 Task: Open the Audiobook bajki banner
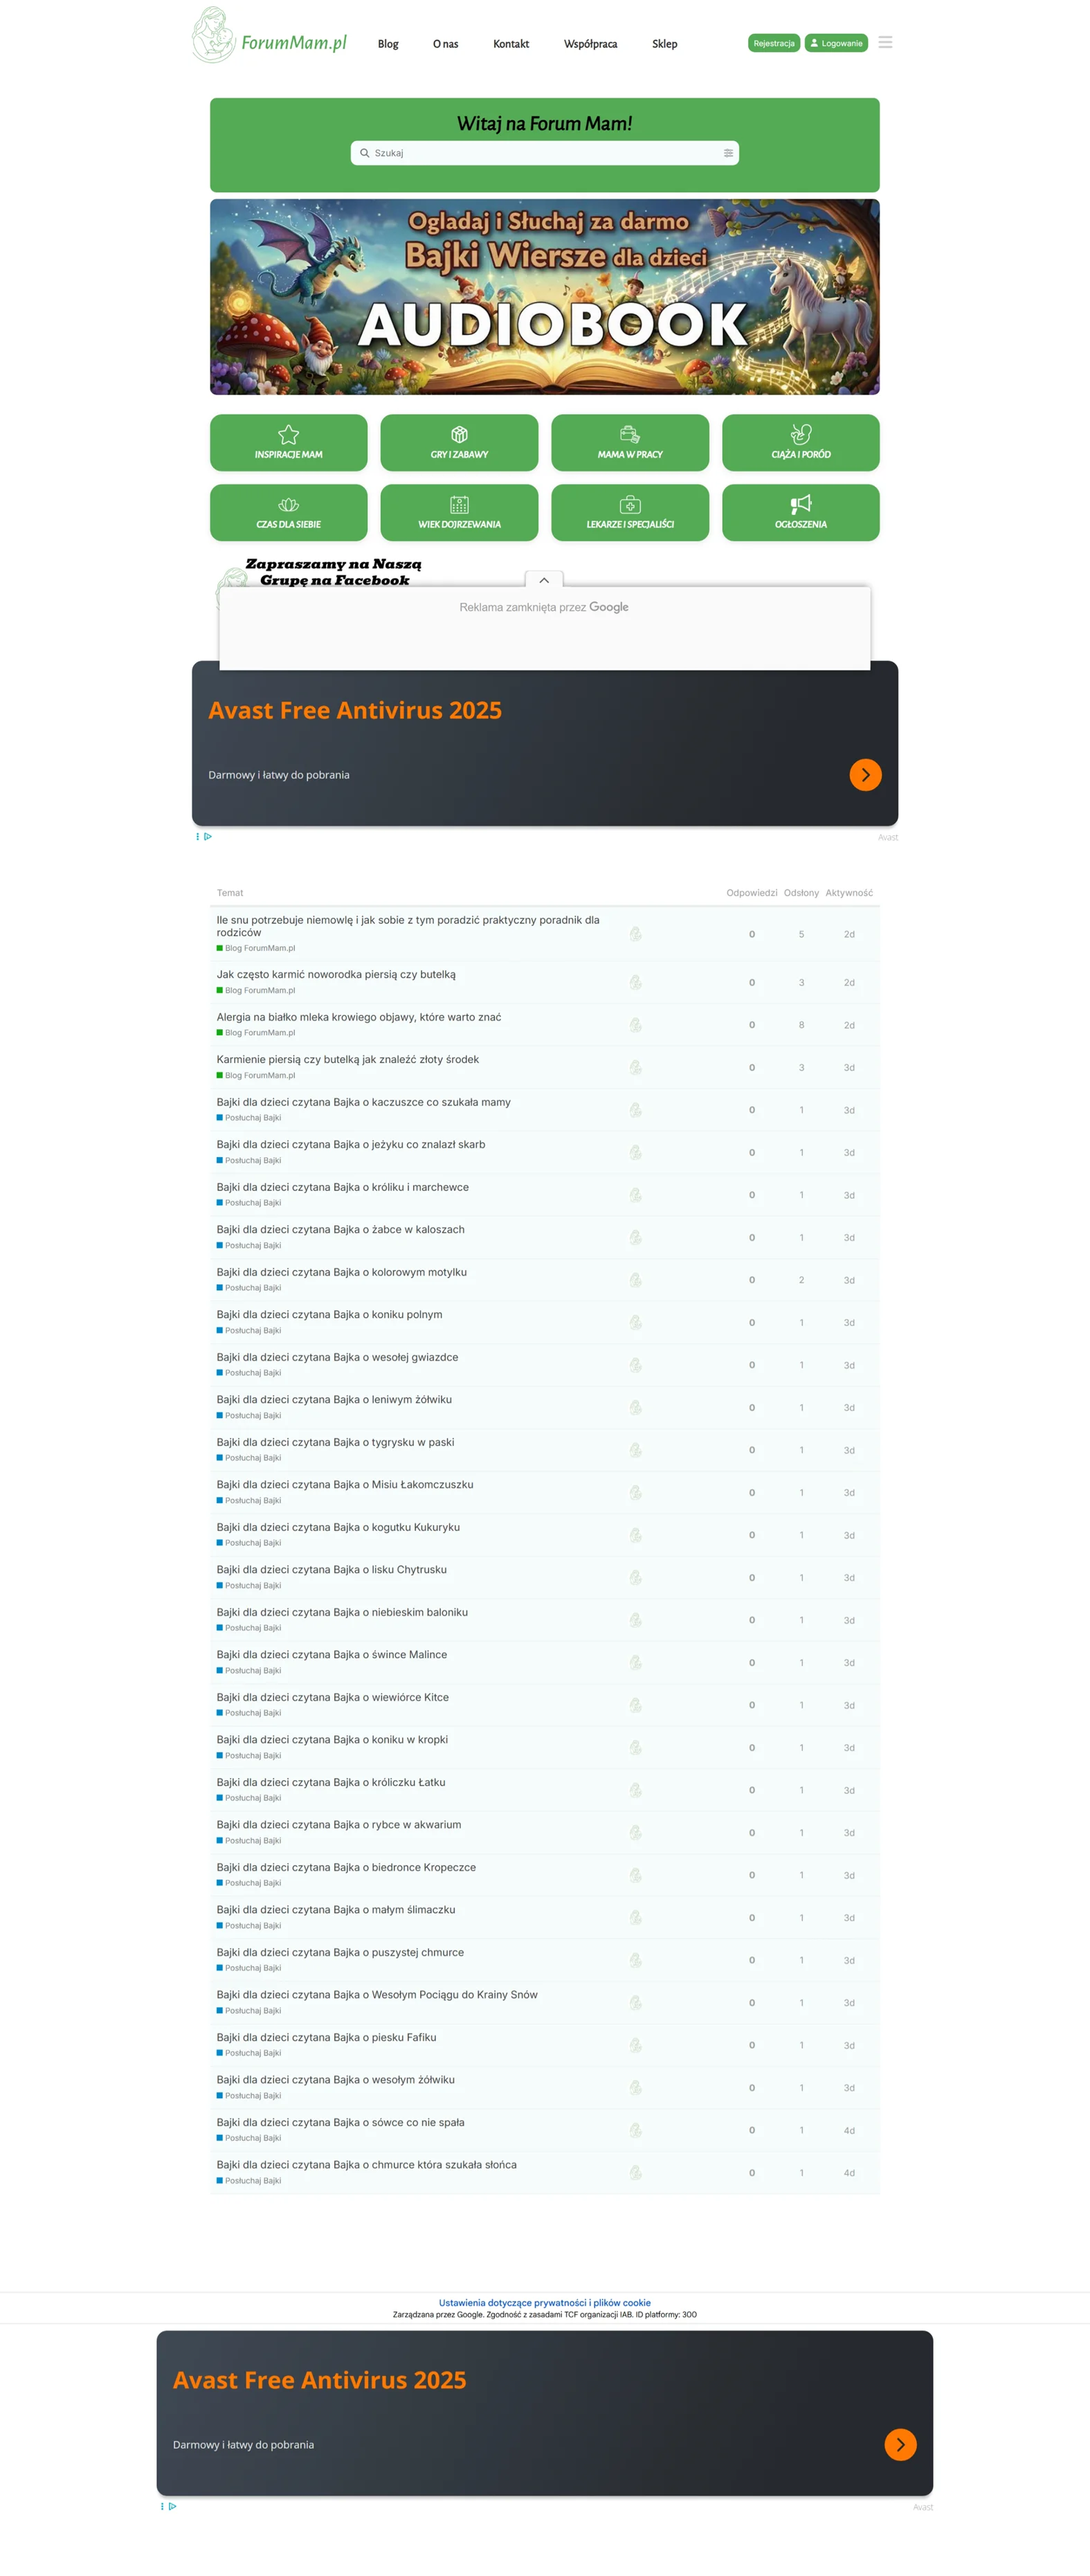[x=544, y=296]
